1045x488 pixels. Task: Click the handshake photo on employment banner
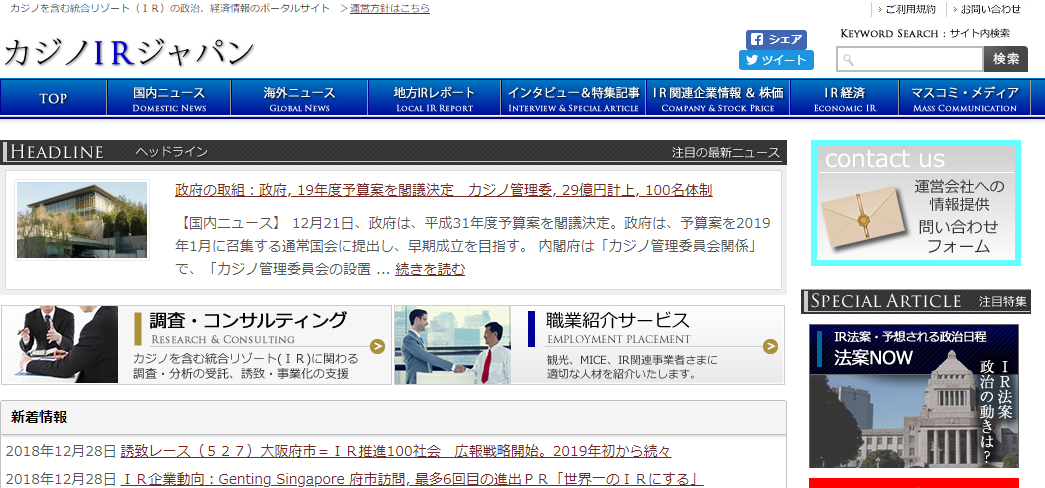(453, 345)
